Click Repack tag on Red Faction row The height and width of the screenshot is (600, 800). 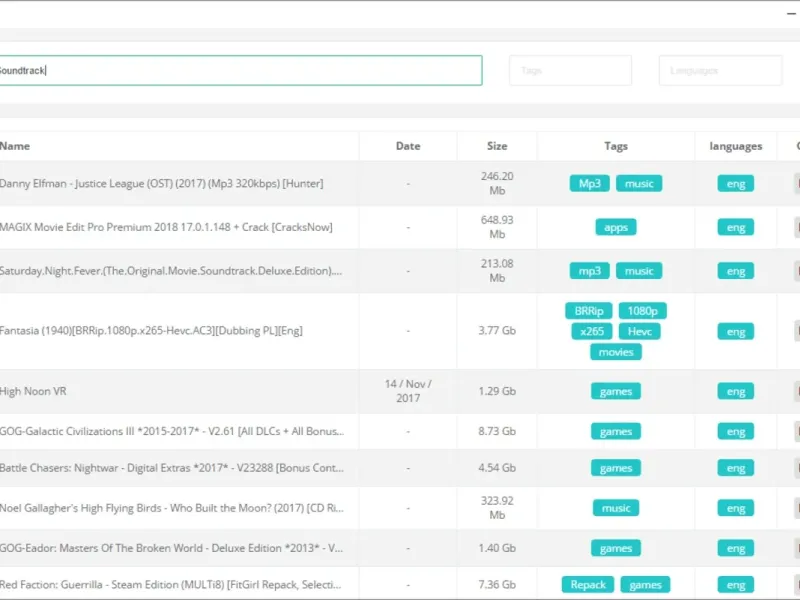coord(588,585)
